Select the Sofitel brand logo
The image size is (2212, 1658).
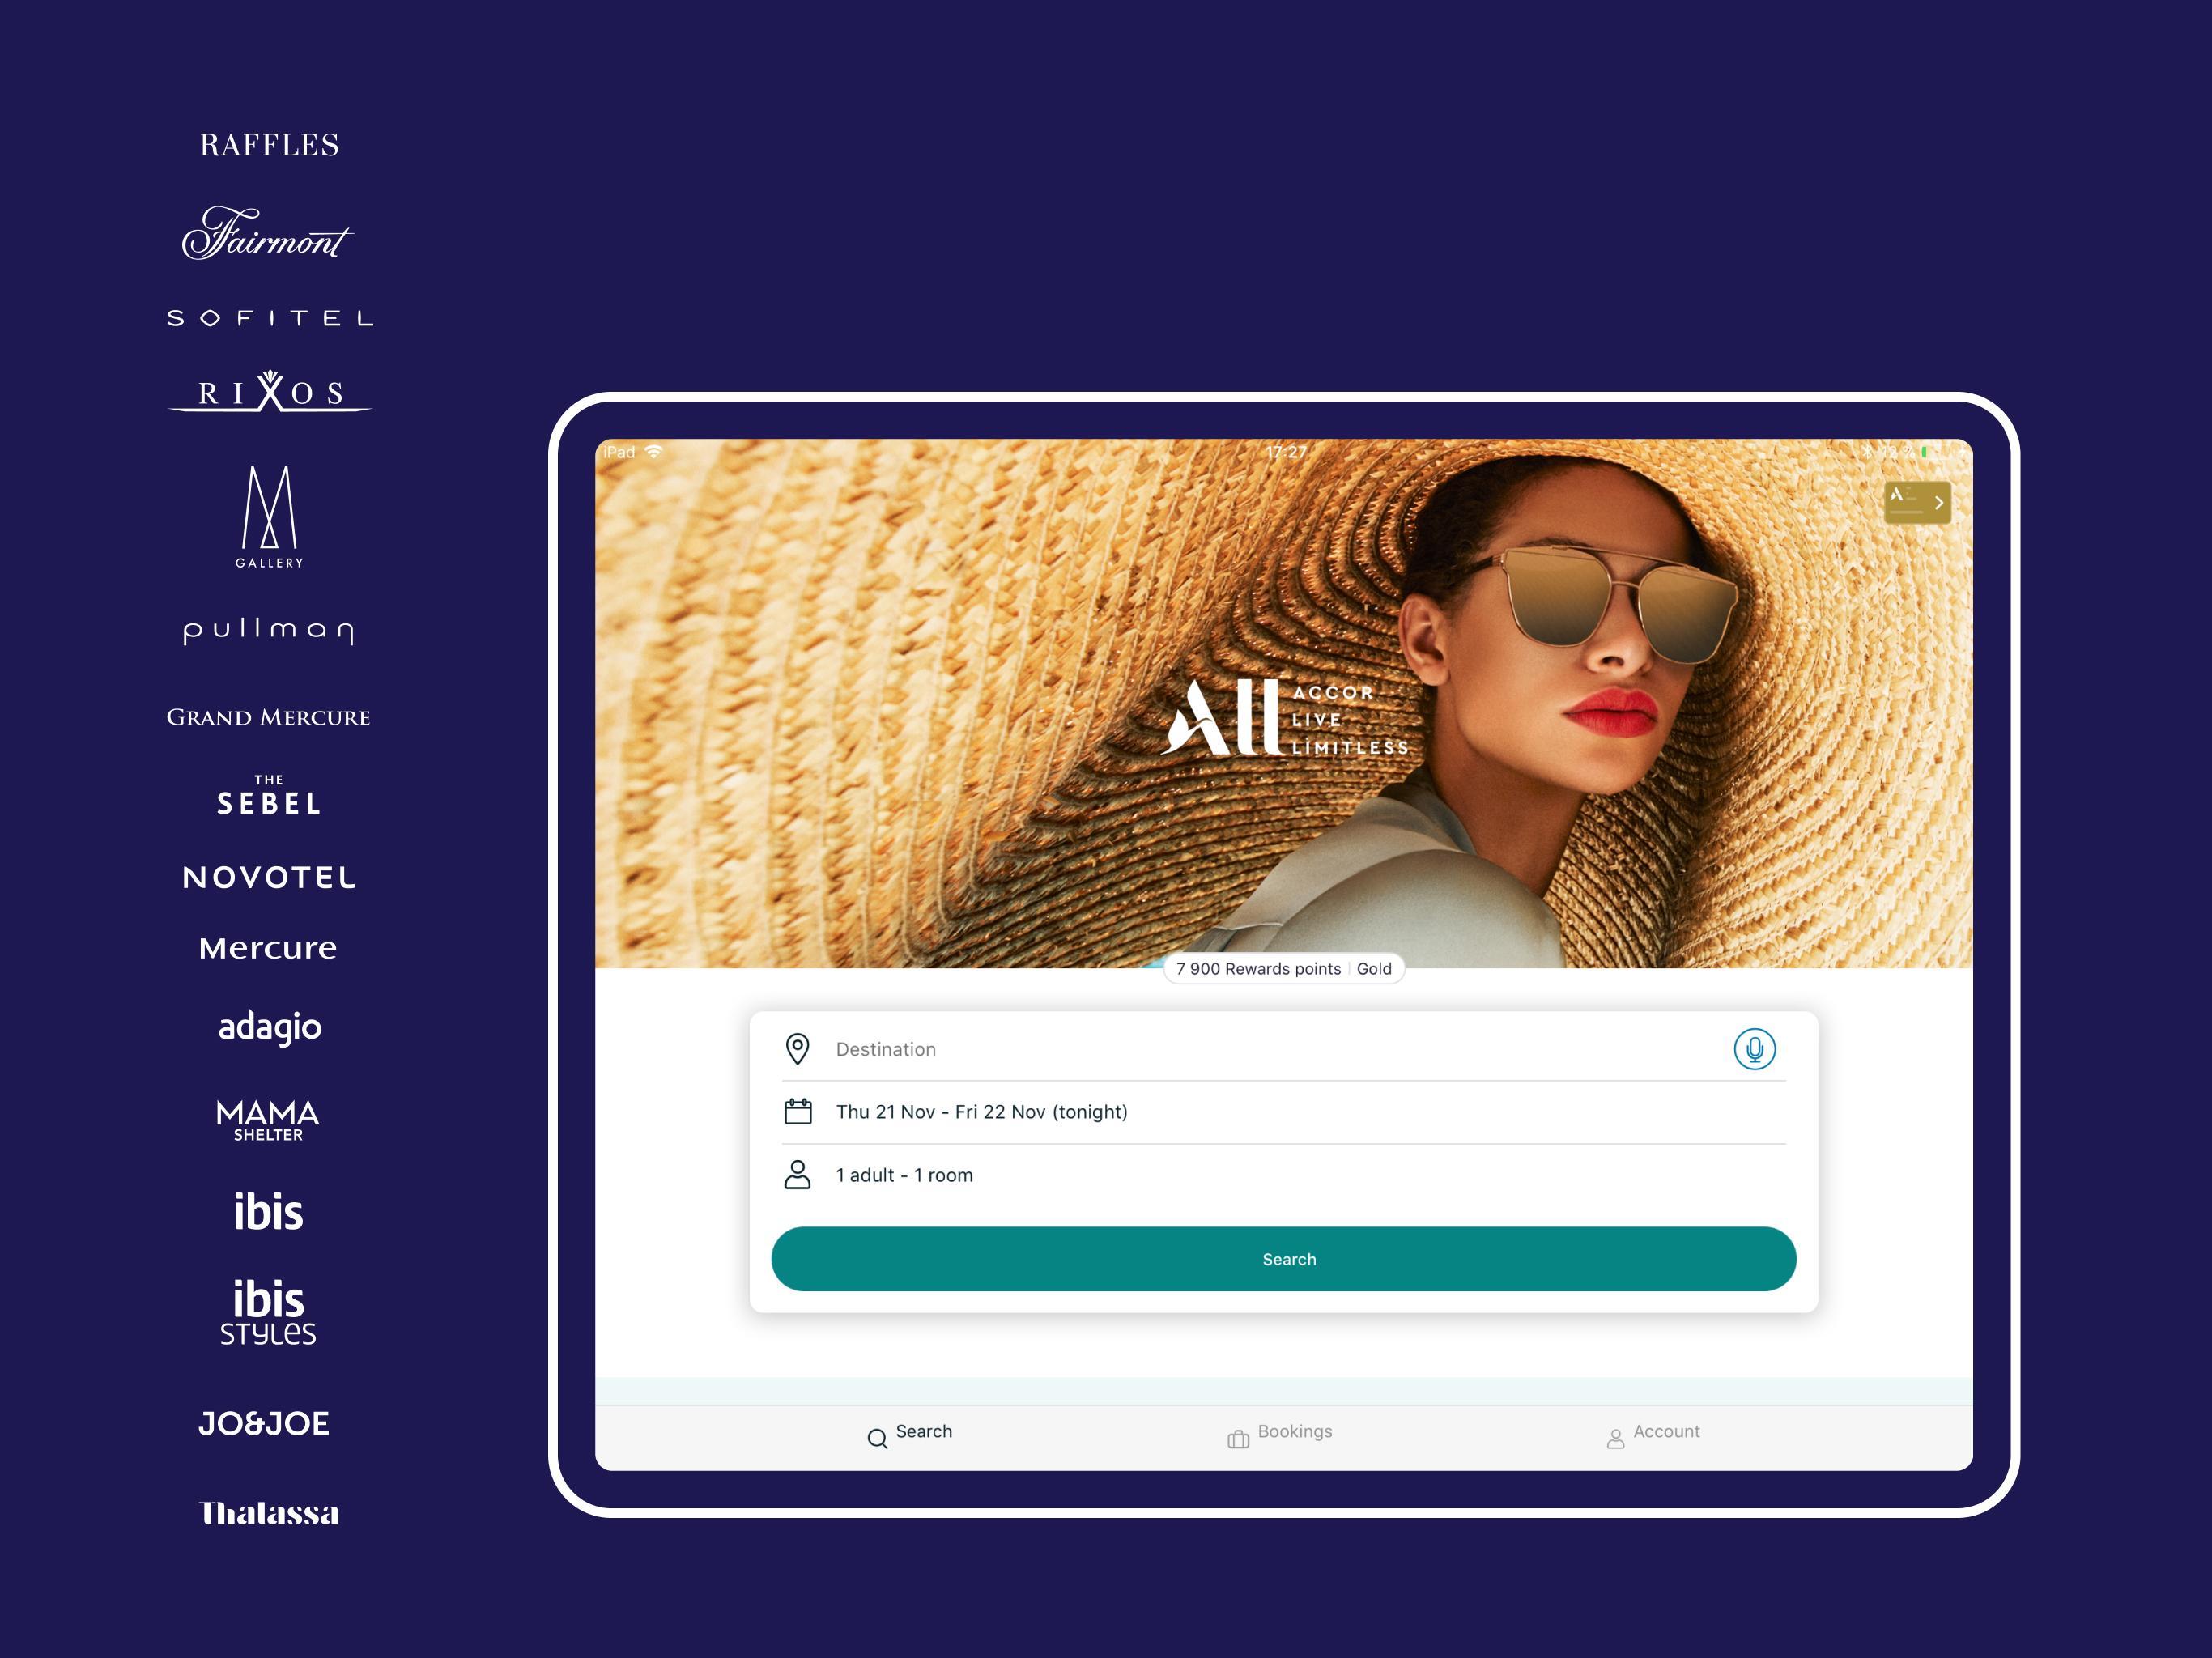pos(270,318)
